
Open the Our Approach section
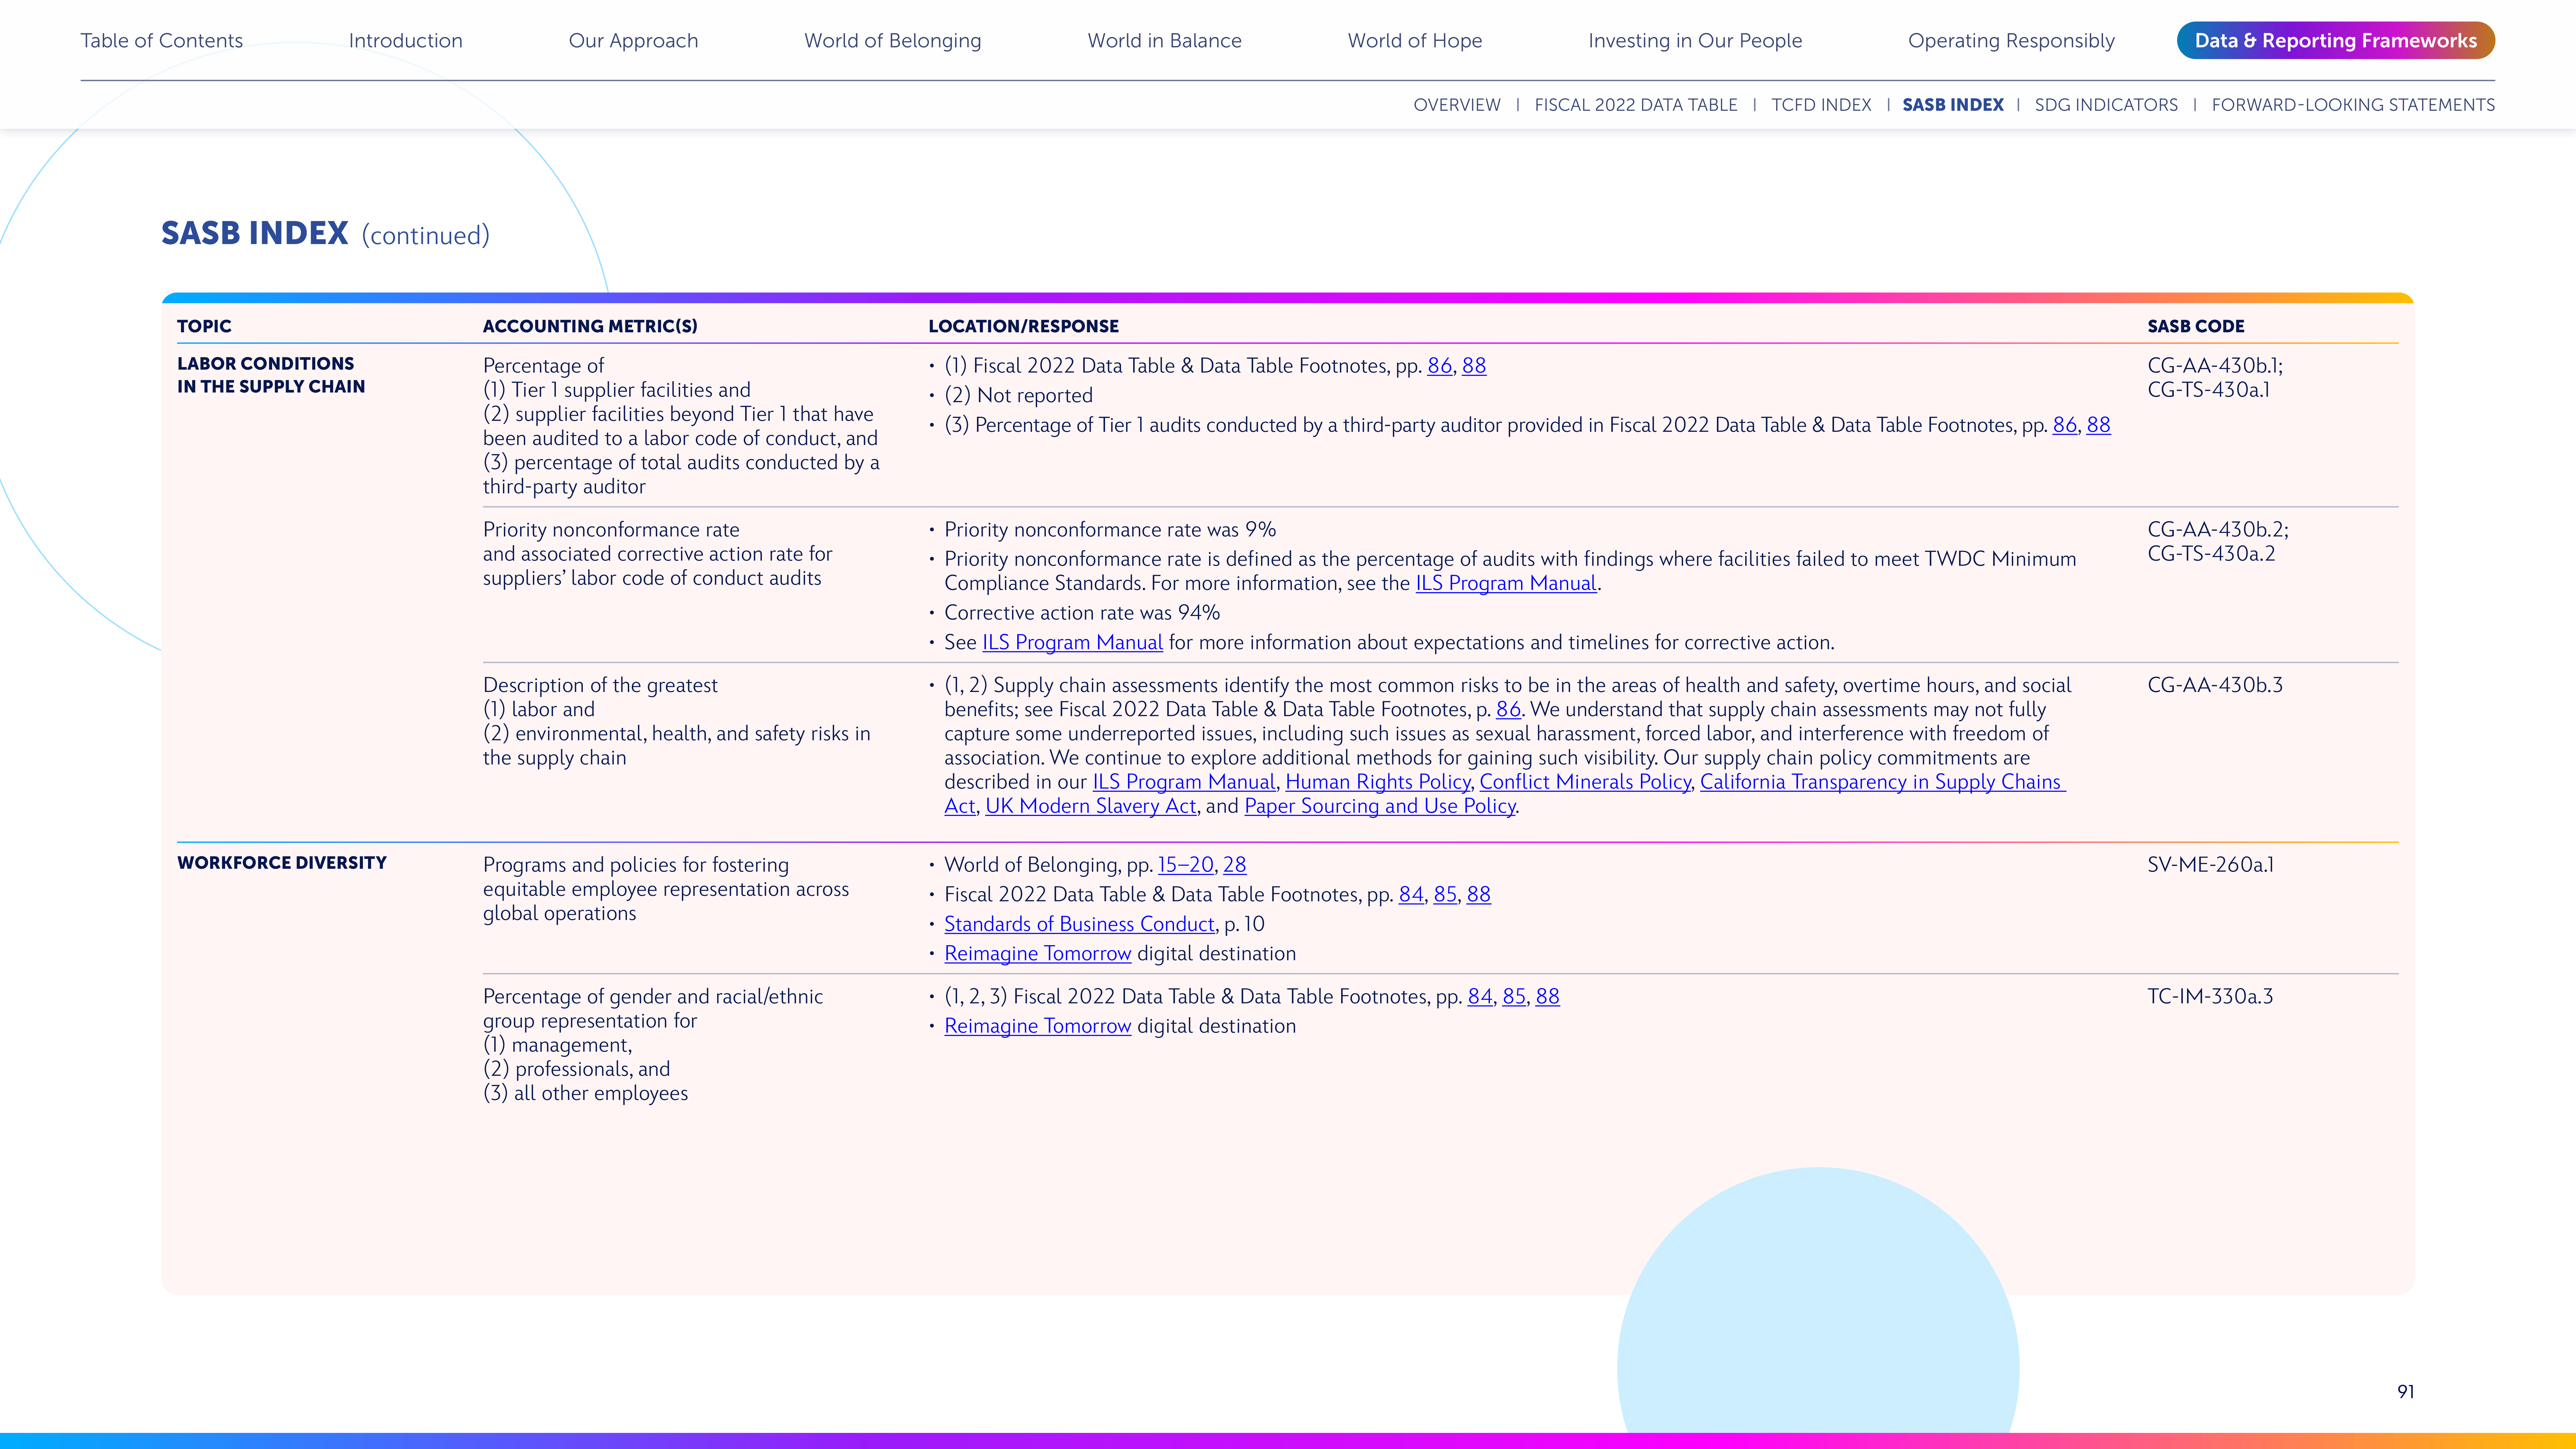(x=633, y=41)
